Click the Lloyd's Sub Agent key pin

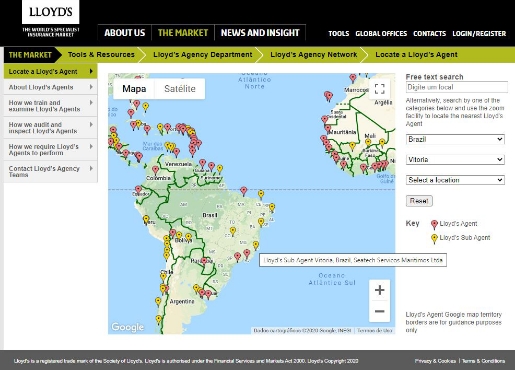coord(434,239)
